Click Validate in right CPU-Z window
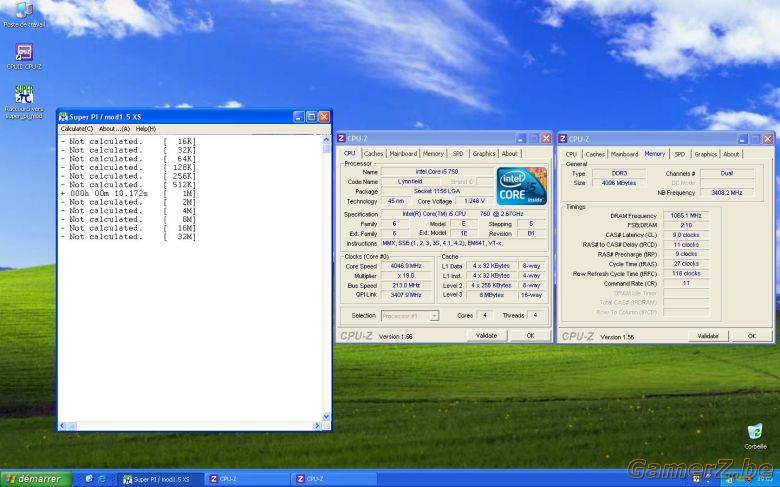 pos(708,336)
